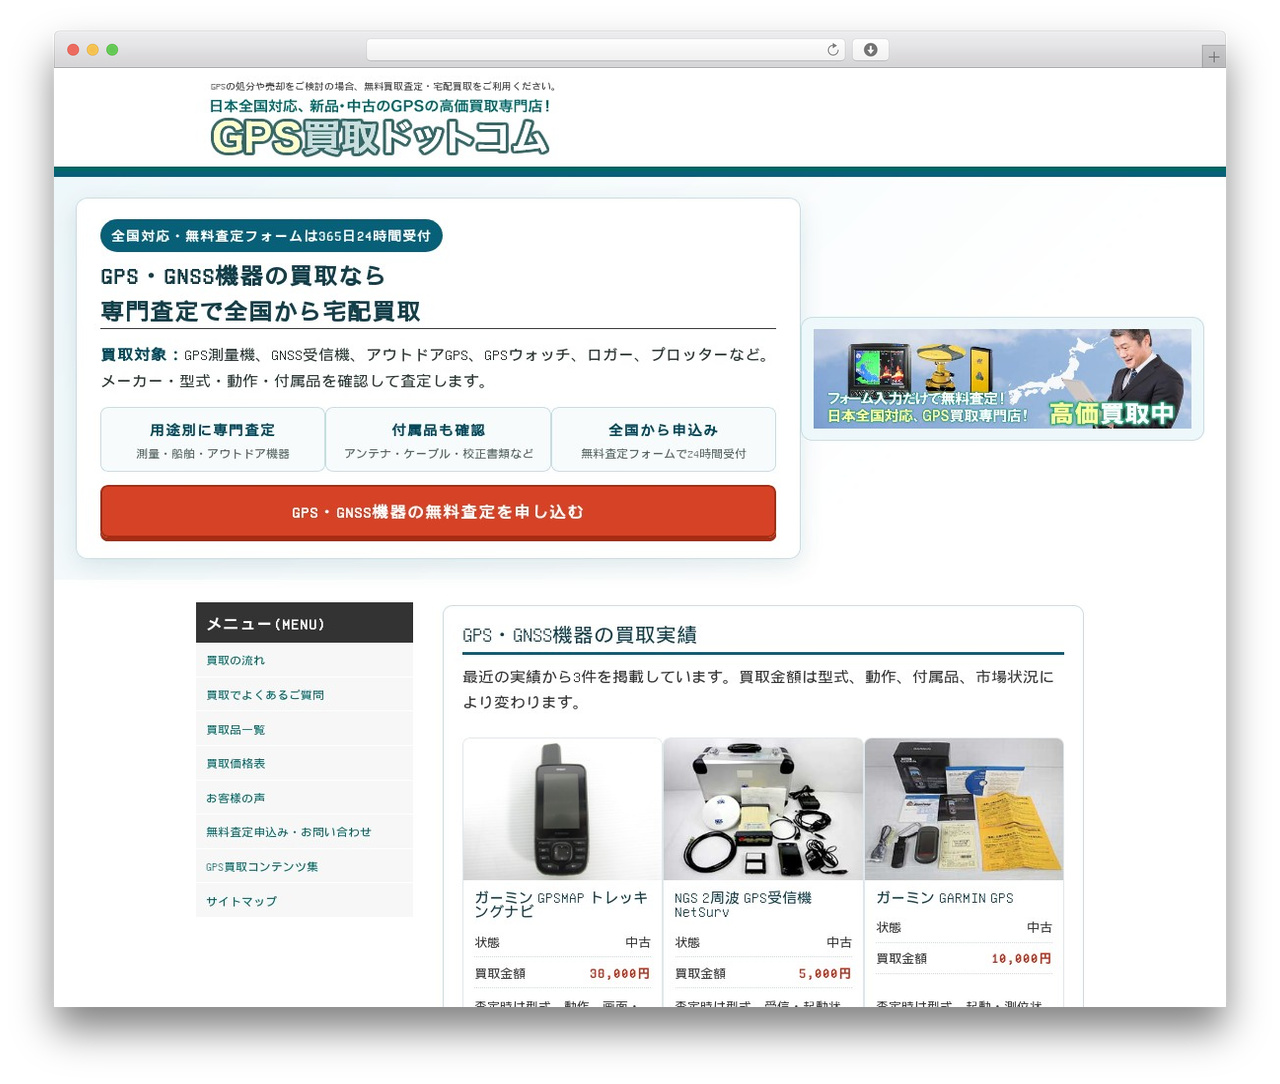Screen dimensions: 1280x1084
Task: Click the 5,000円 purchase price
Action: tap(825, 974)
